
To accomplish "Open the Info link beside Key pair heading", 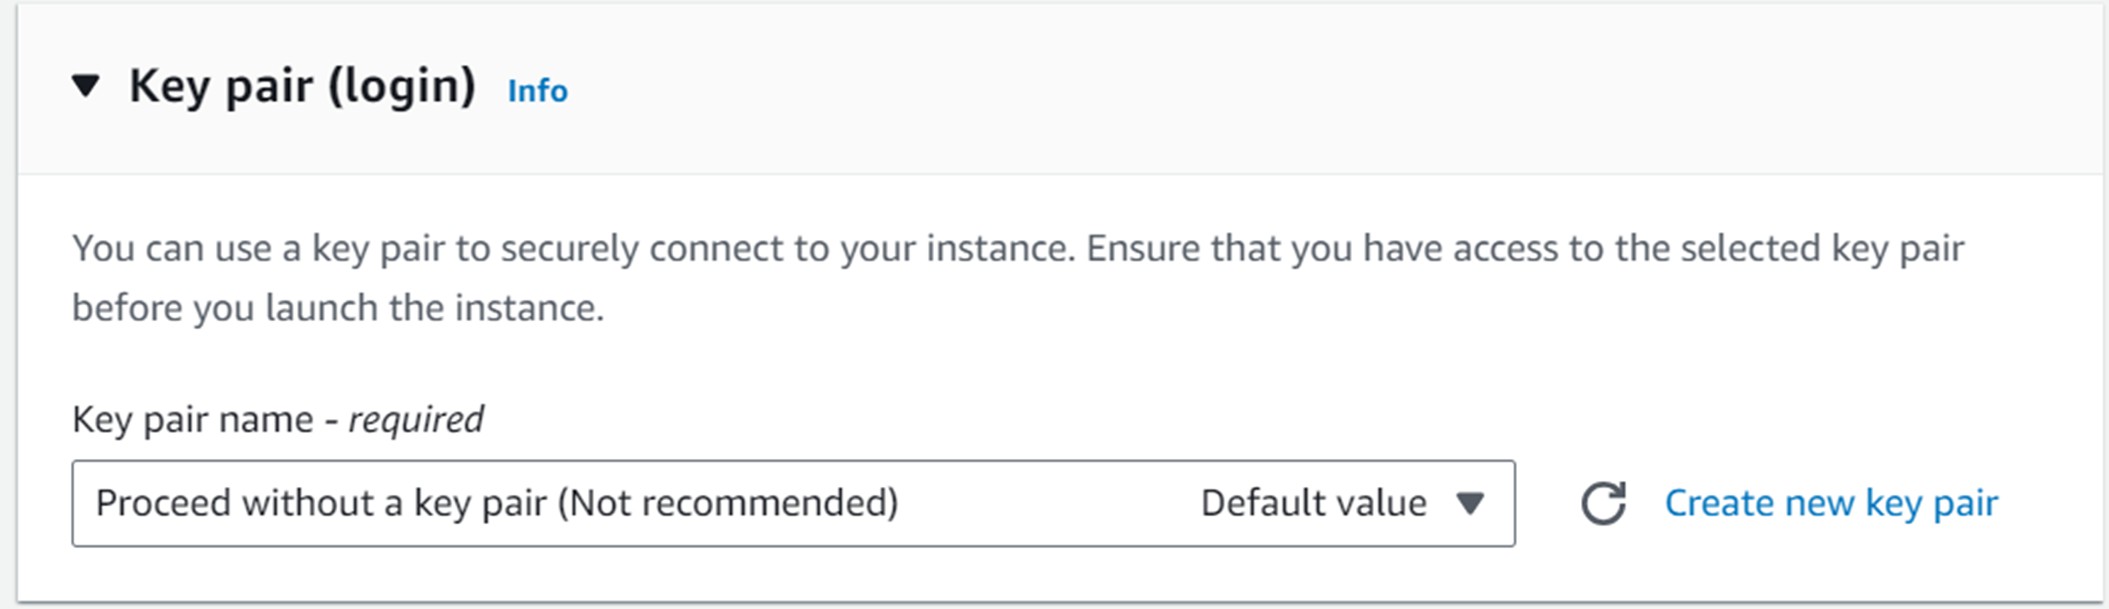I will pos(537,91).
